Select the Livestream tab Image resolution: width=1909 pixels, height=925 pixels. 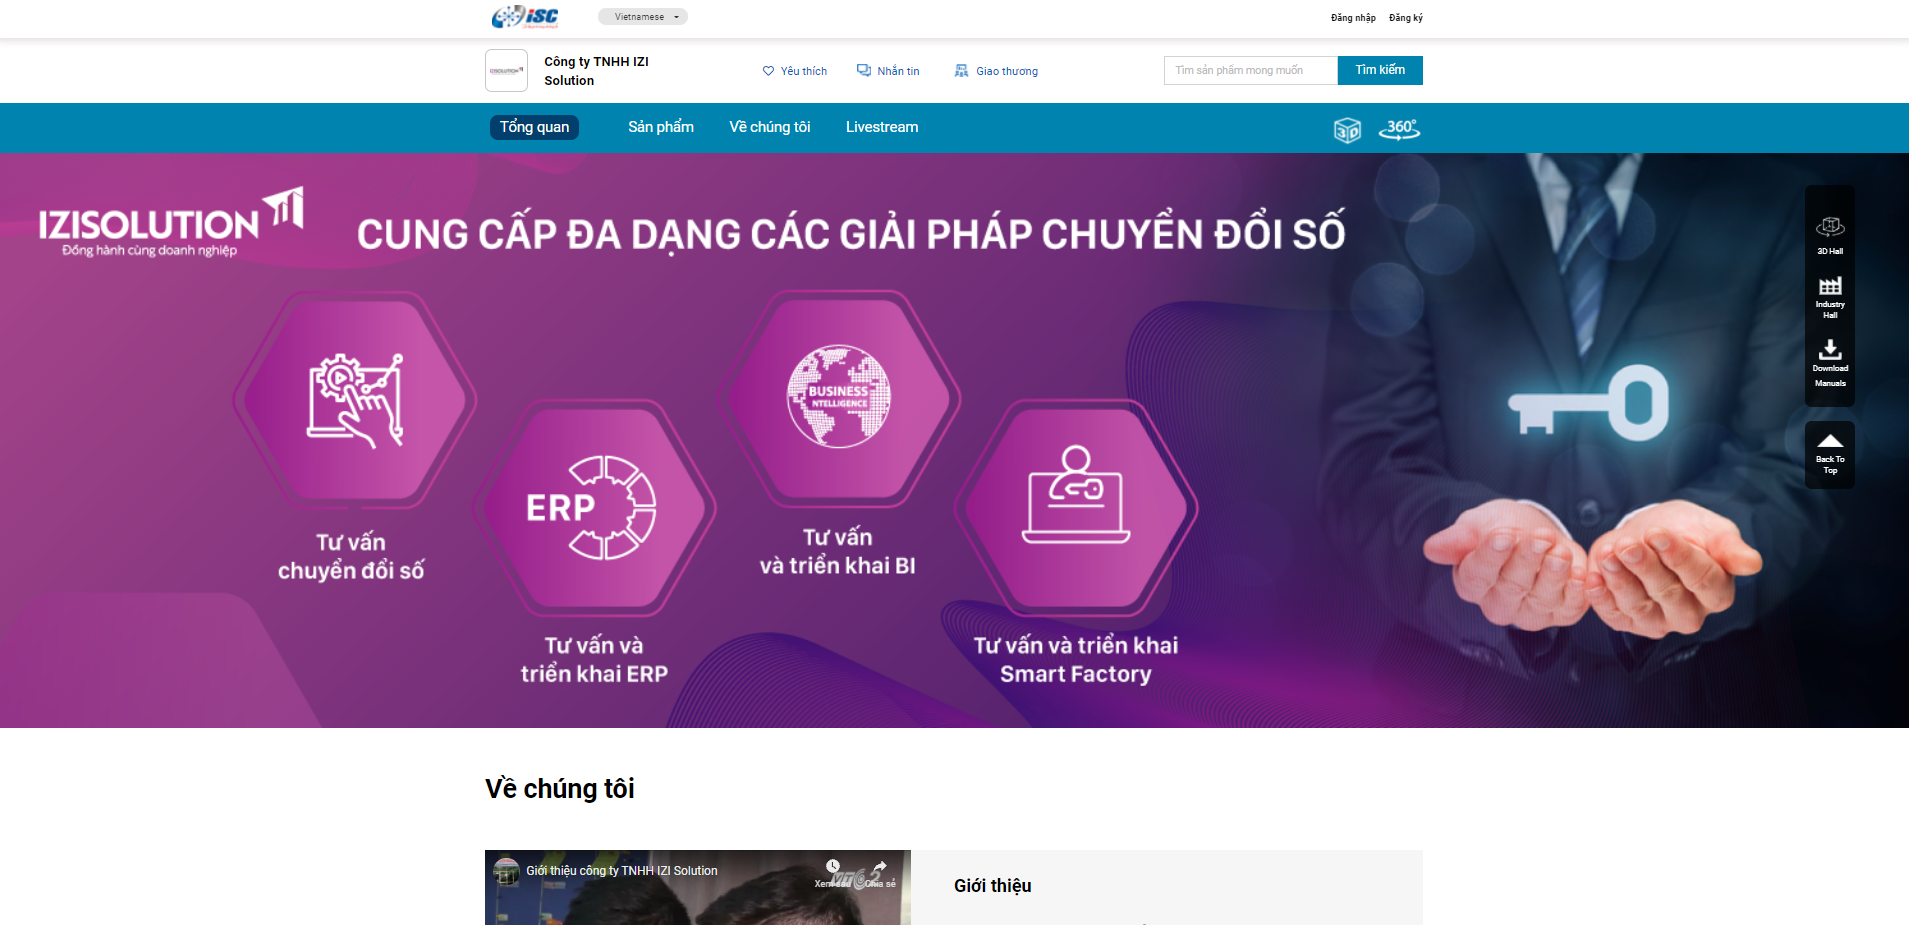pos(882,127)
